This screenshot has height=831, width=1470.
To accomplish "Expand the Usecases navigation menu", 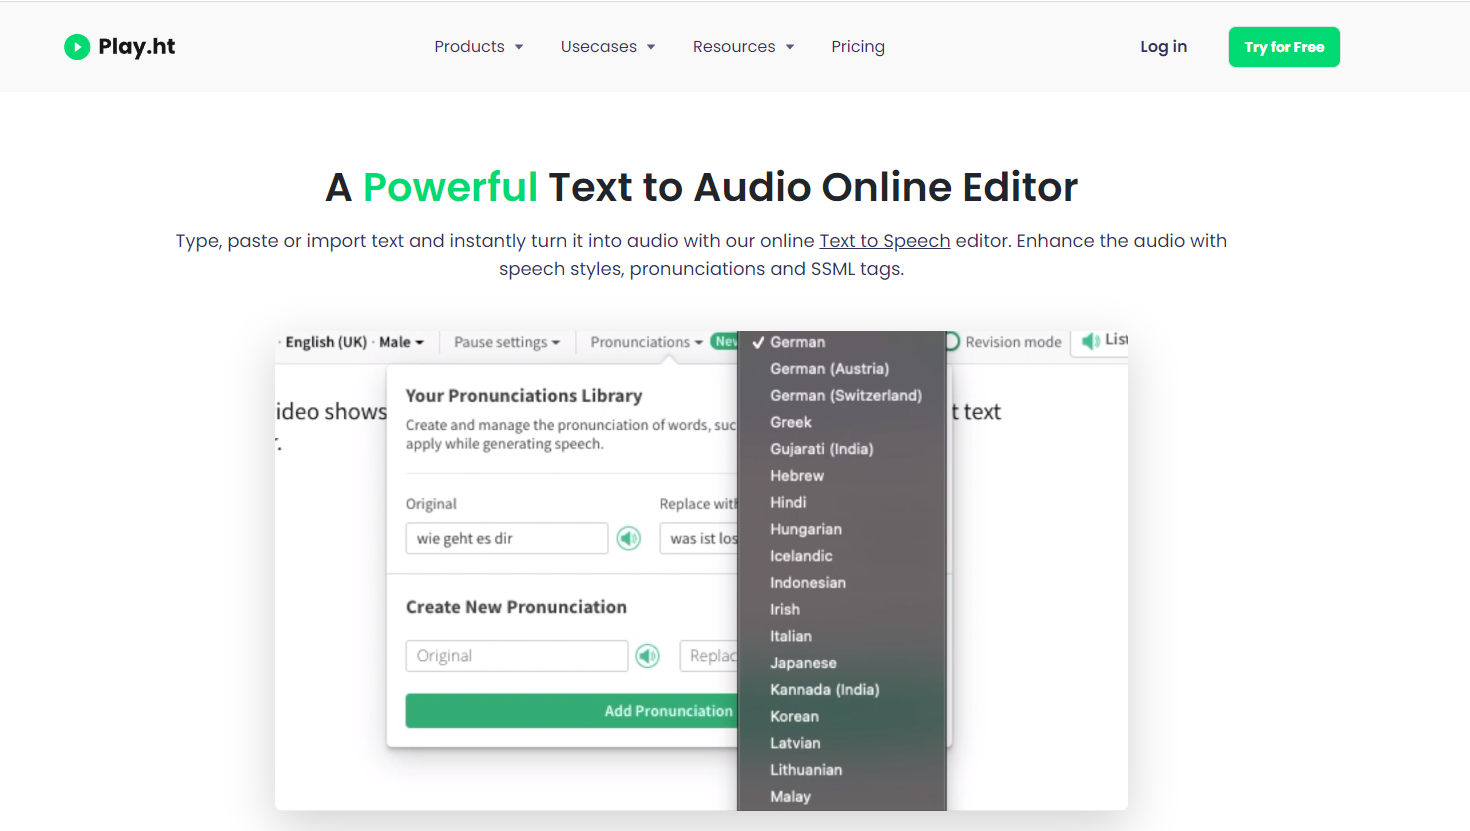I will 608,47.
